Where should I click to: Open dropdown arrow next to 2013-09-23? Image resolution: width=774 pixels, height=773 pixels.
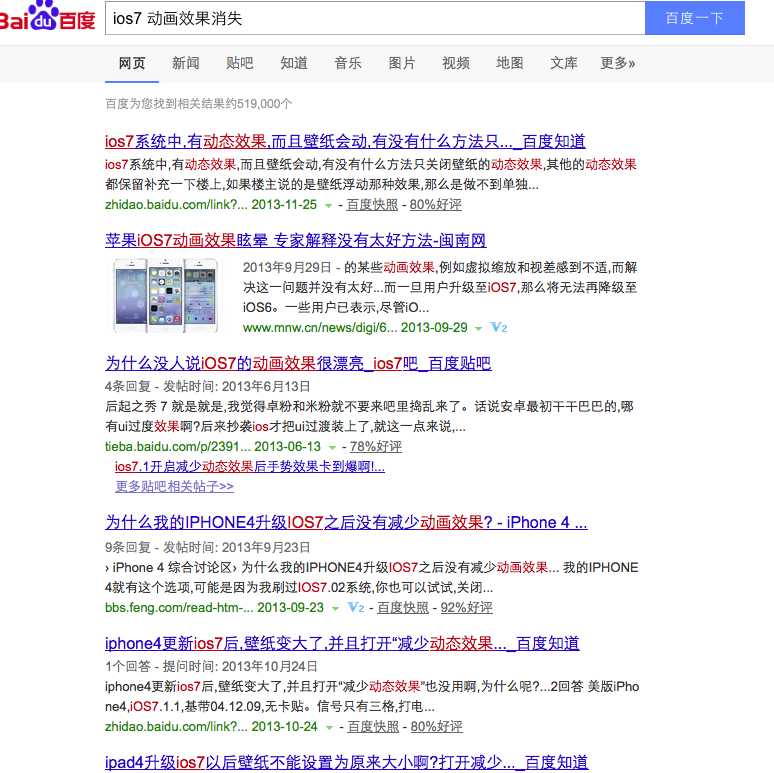click(x=336, y=608)
